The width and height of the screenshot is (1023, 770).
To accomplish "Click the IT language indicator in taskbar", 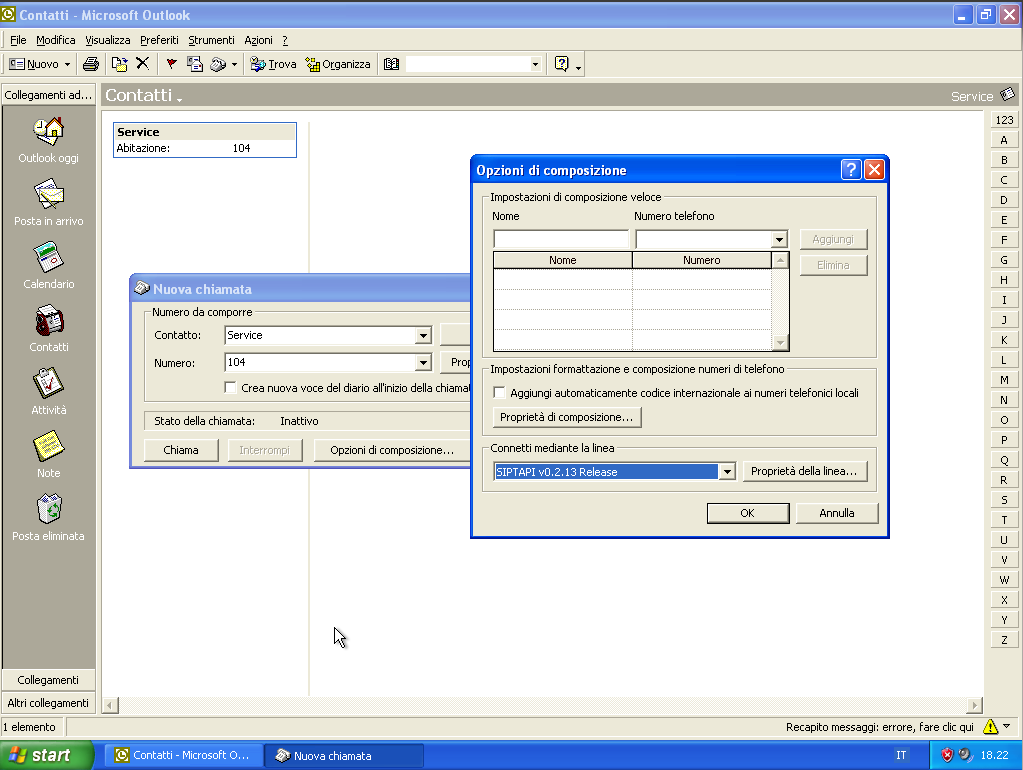I will 901,755.
